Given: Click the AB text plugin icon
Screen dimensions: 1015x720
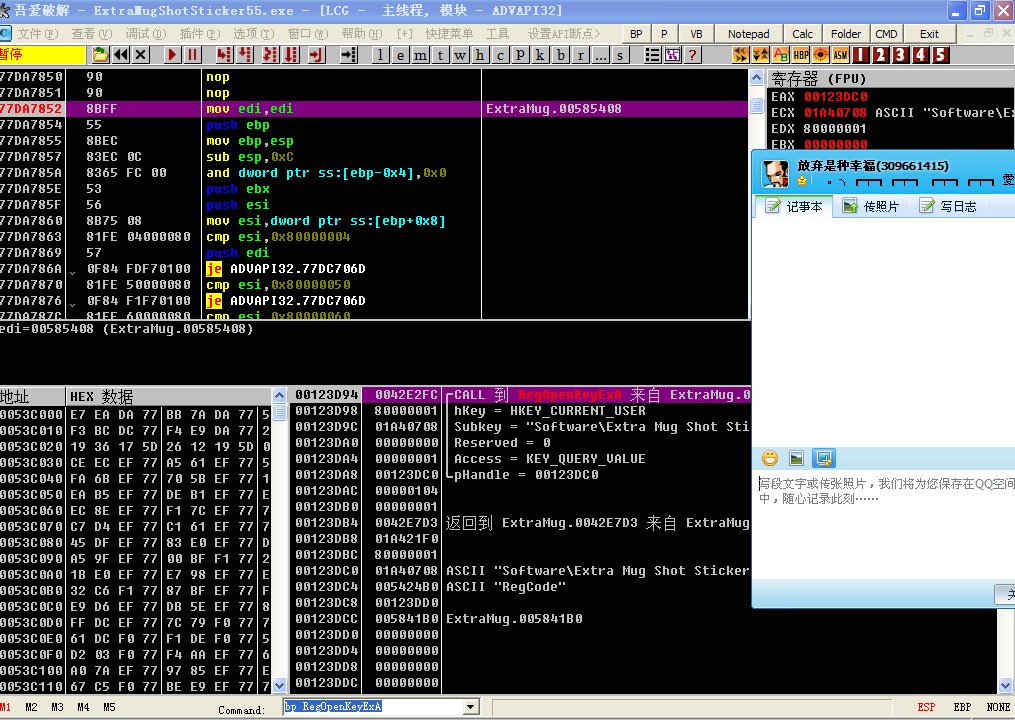Looking at the screenshot, I should (x=781, y=55).
